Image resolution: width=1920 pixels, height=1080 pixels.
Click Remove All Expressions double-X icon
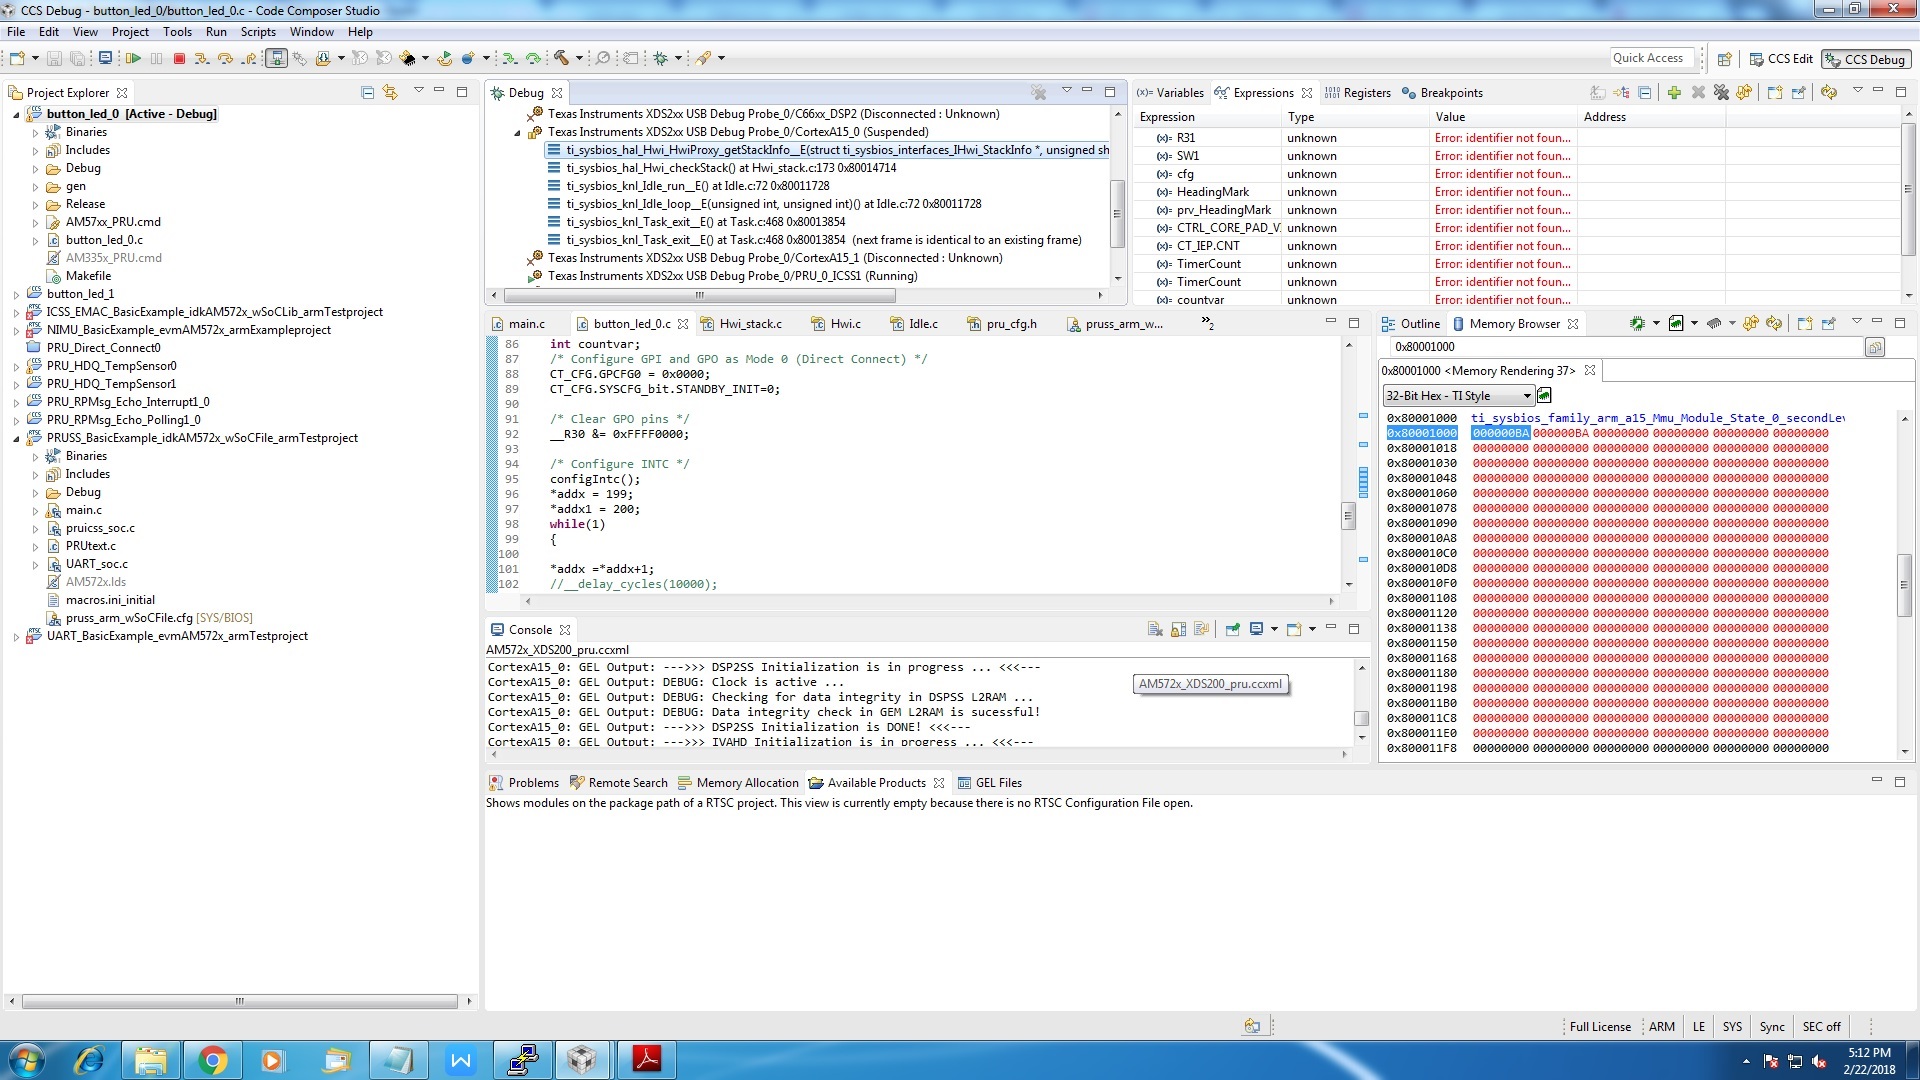click(x=1721, y=92)
